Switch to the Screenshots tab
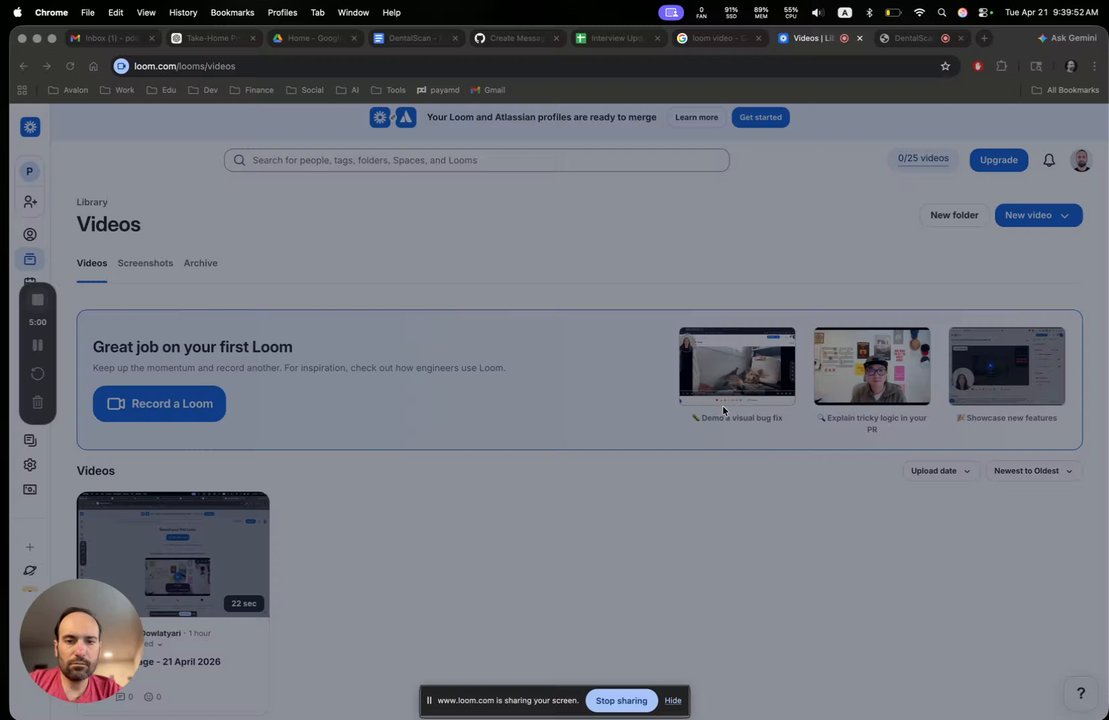1109x720 pixels. tap(145, 263)
